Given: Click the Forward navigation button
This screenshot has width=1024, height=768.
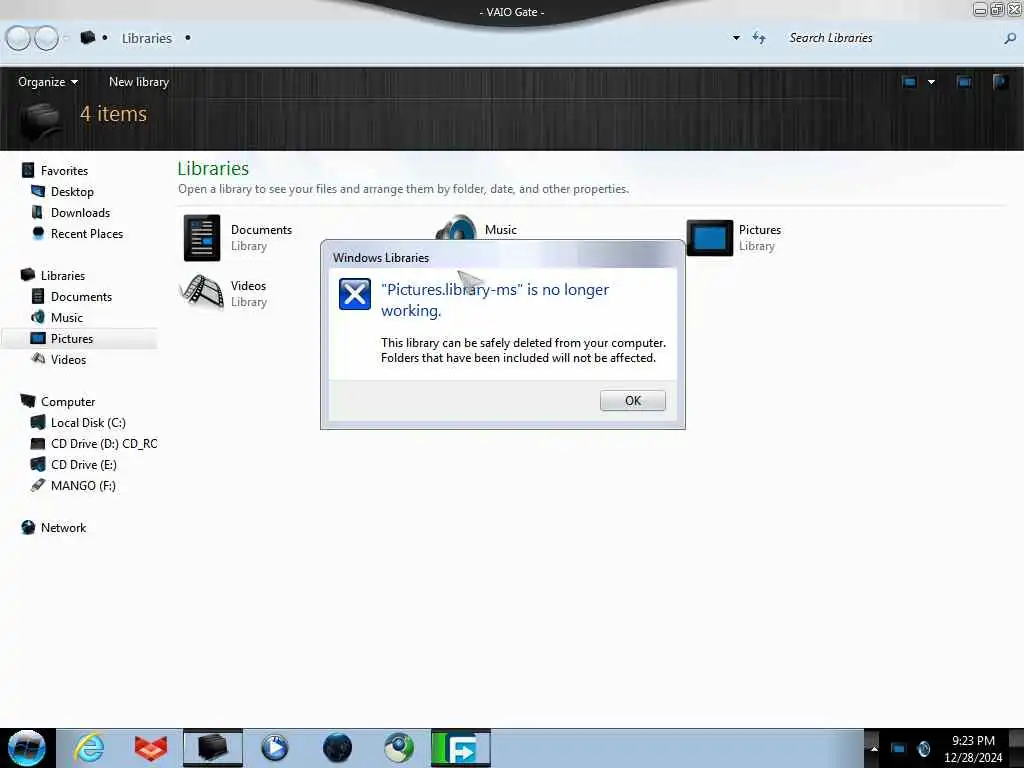Looking at the screenshot, I should click(x=46, y=39).
